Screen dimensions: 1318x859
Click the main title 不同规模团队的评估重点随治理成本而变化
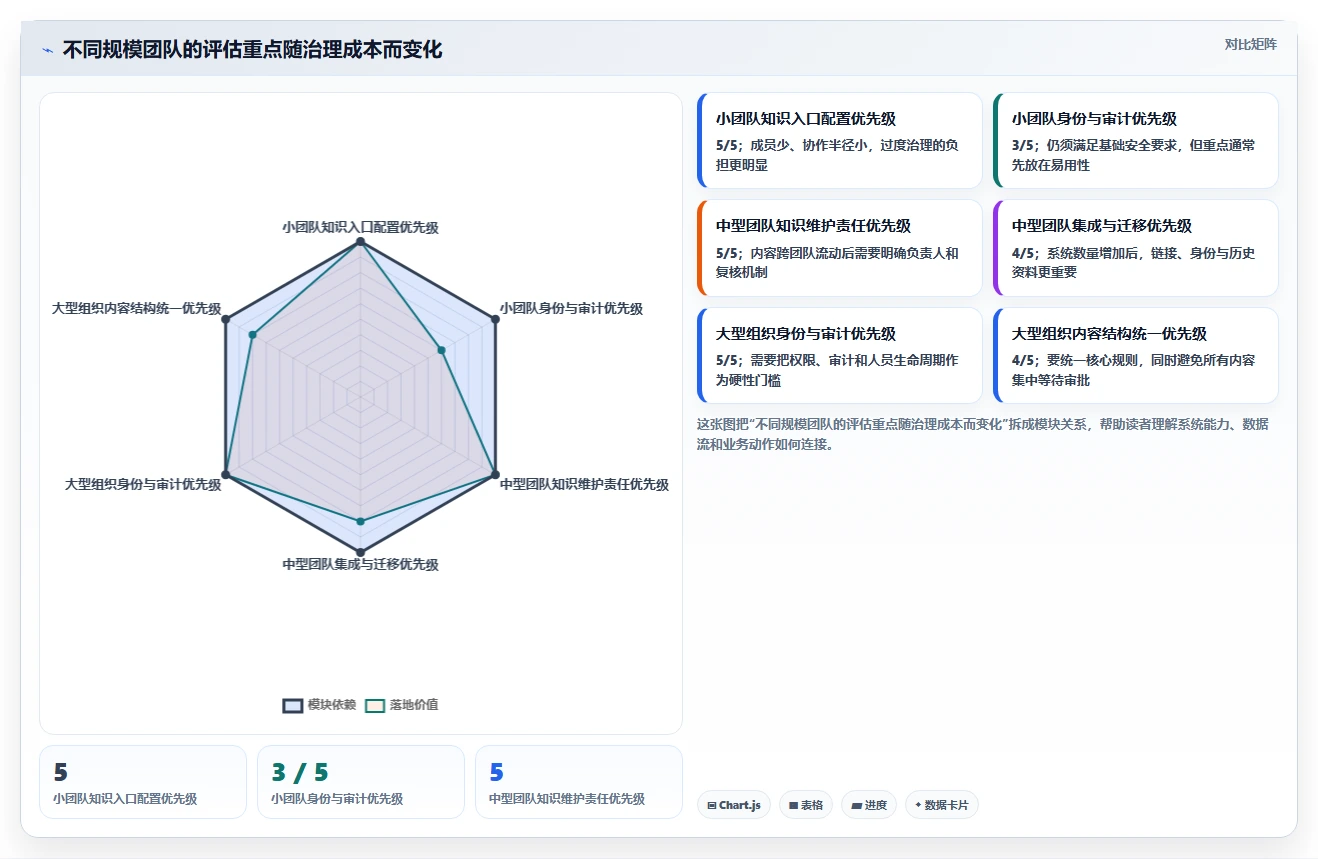252,50
